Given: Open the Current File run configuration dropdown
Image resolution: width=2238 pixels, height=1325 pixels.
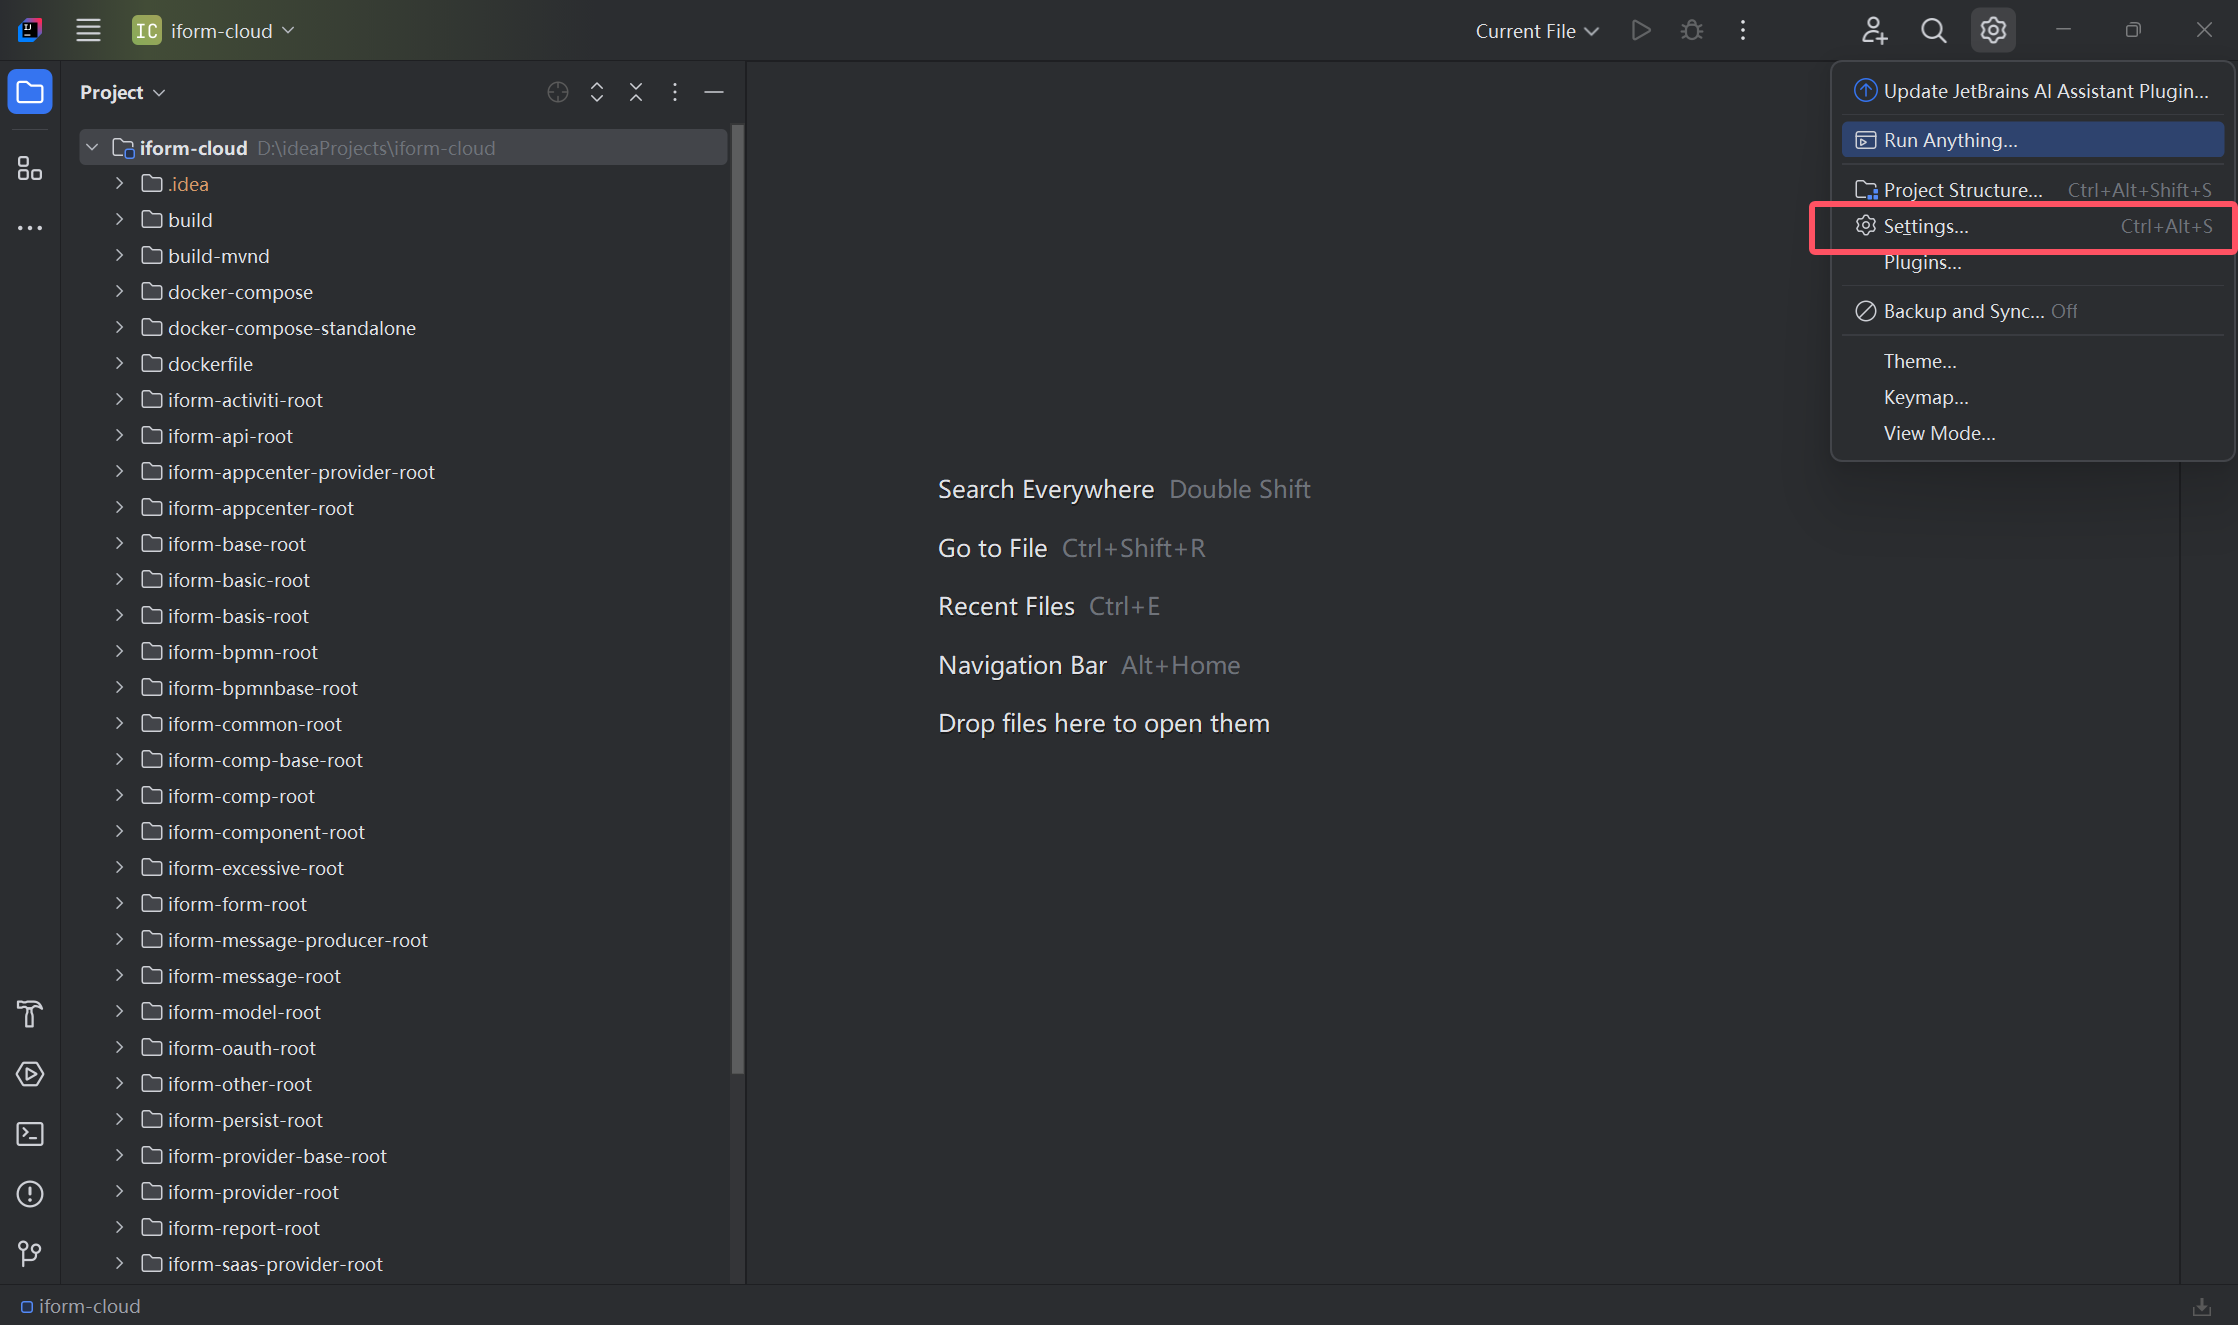Looking at the screenshot, I should point(1536,31).
